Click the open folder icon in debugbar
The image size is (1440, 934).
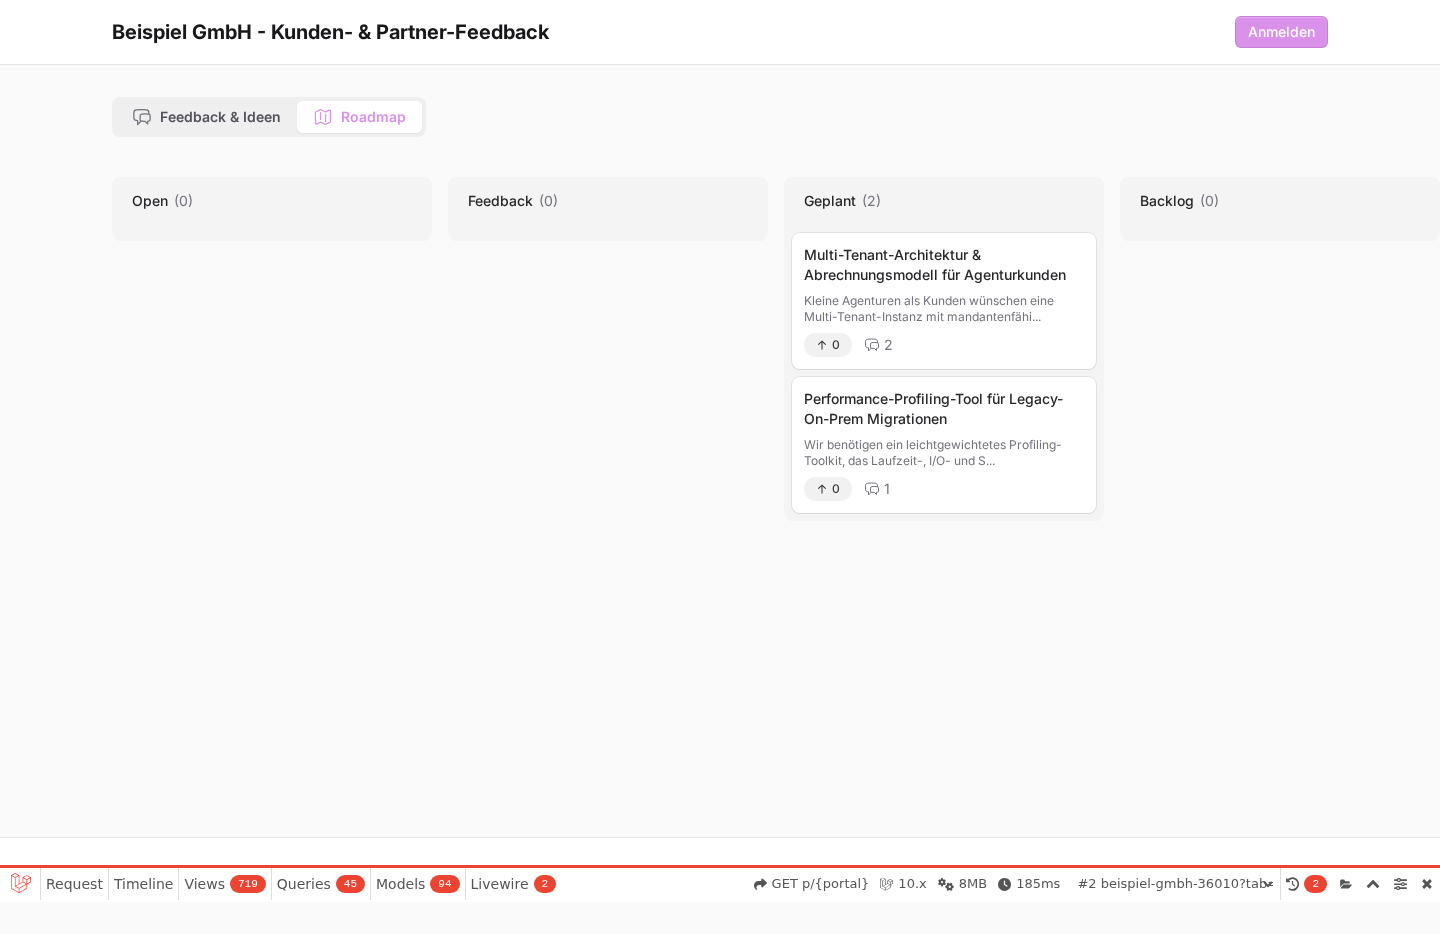tap(1346, 884)
